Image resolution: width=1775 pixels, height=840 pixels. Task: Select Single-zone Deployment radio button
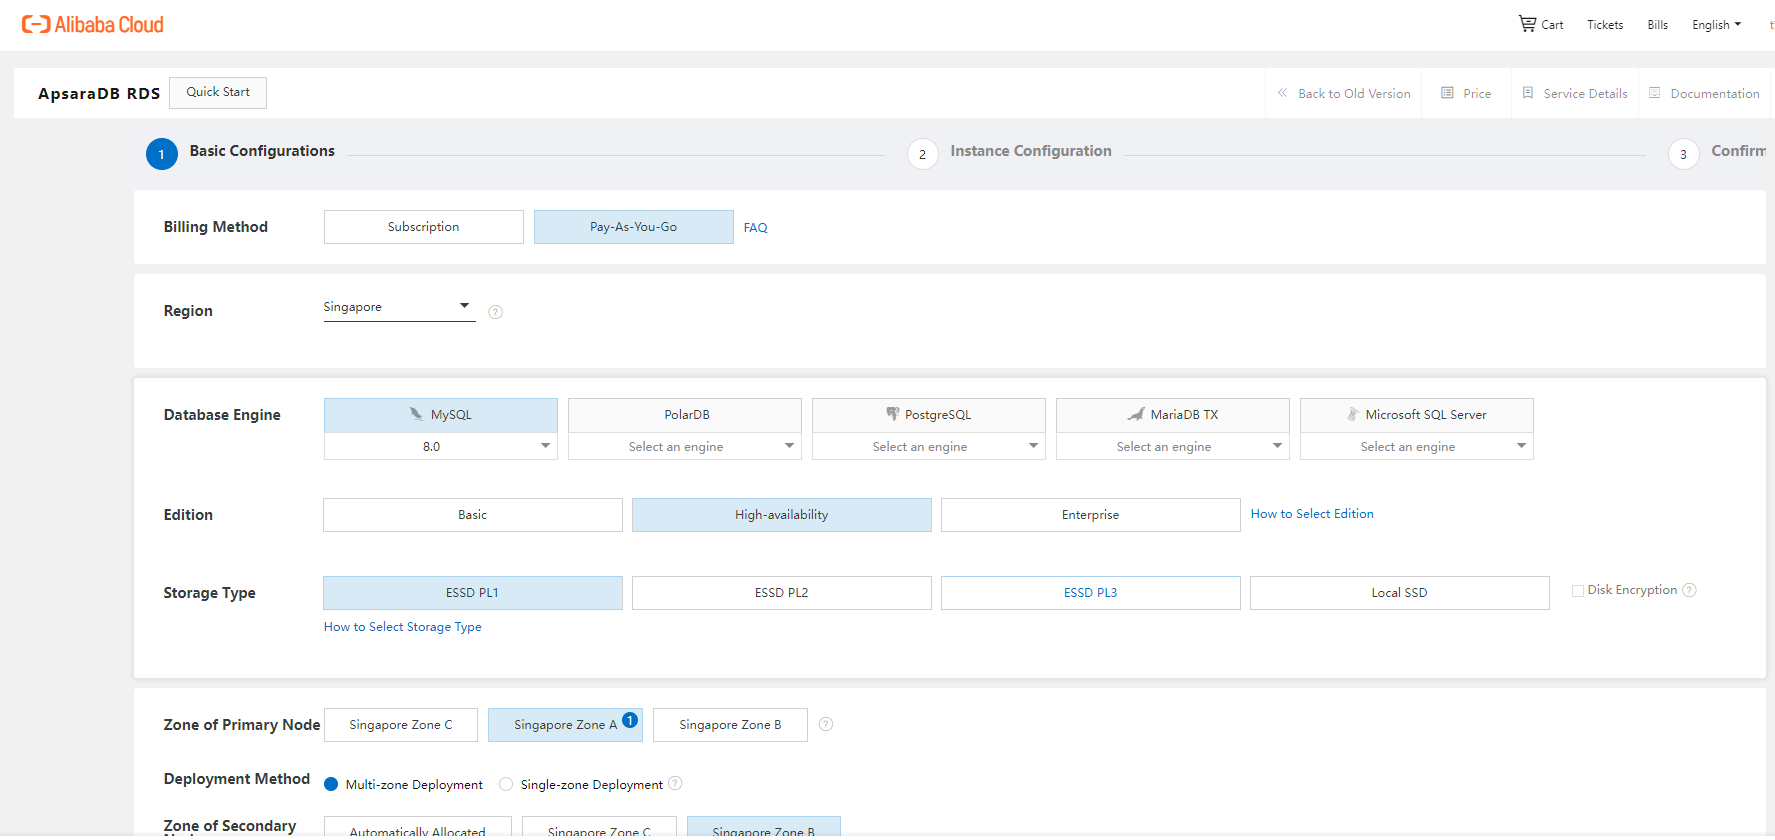(506, 785)
